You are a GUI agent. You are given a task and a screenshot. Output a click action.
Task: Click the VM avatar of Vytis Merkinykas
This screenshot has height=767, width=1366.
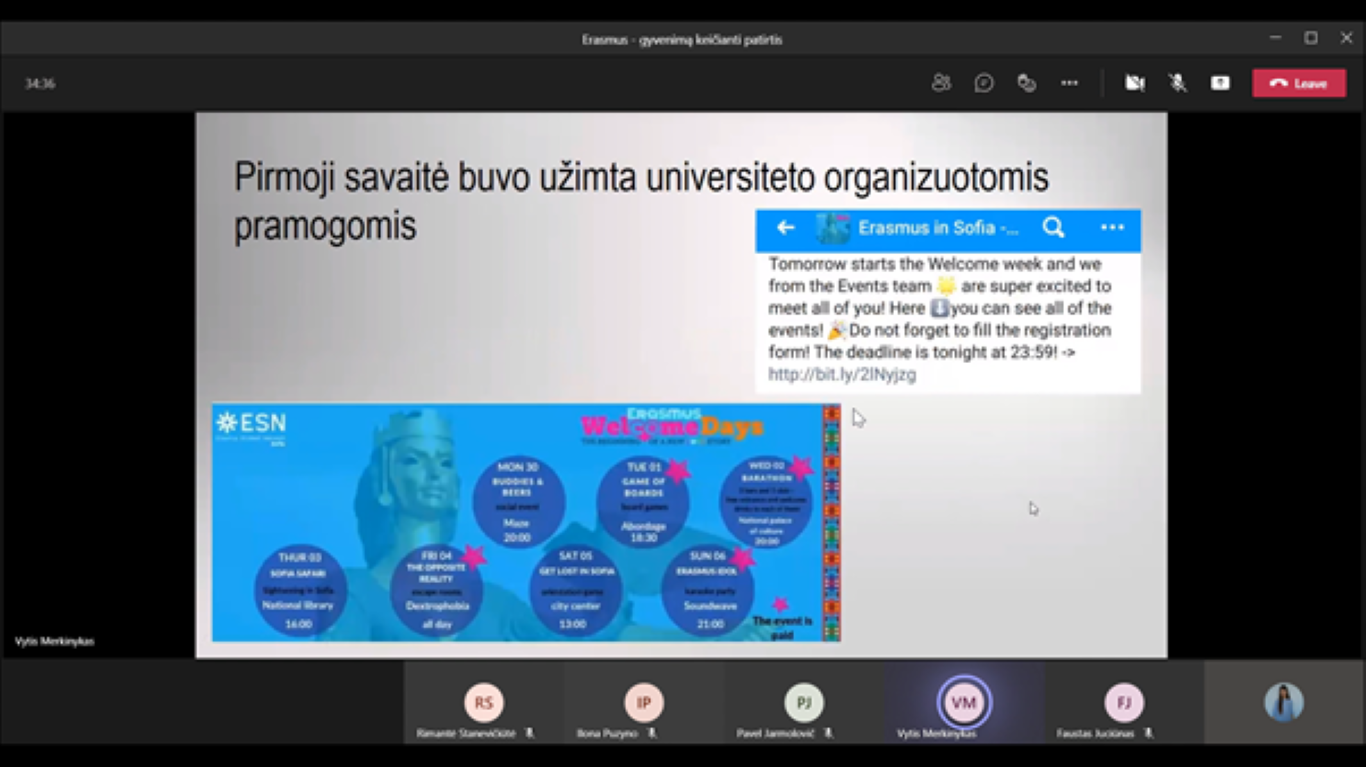pyautogui.click(x=964, y=703)
